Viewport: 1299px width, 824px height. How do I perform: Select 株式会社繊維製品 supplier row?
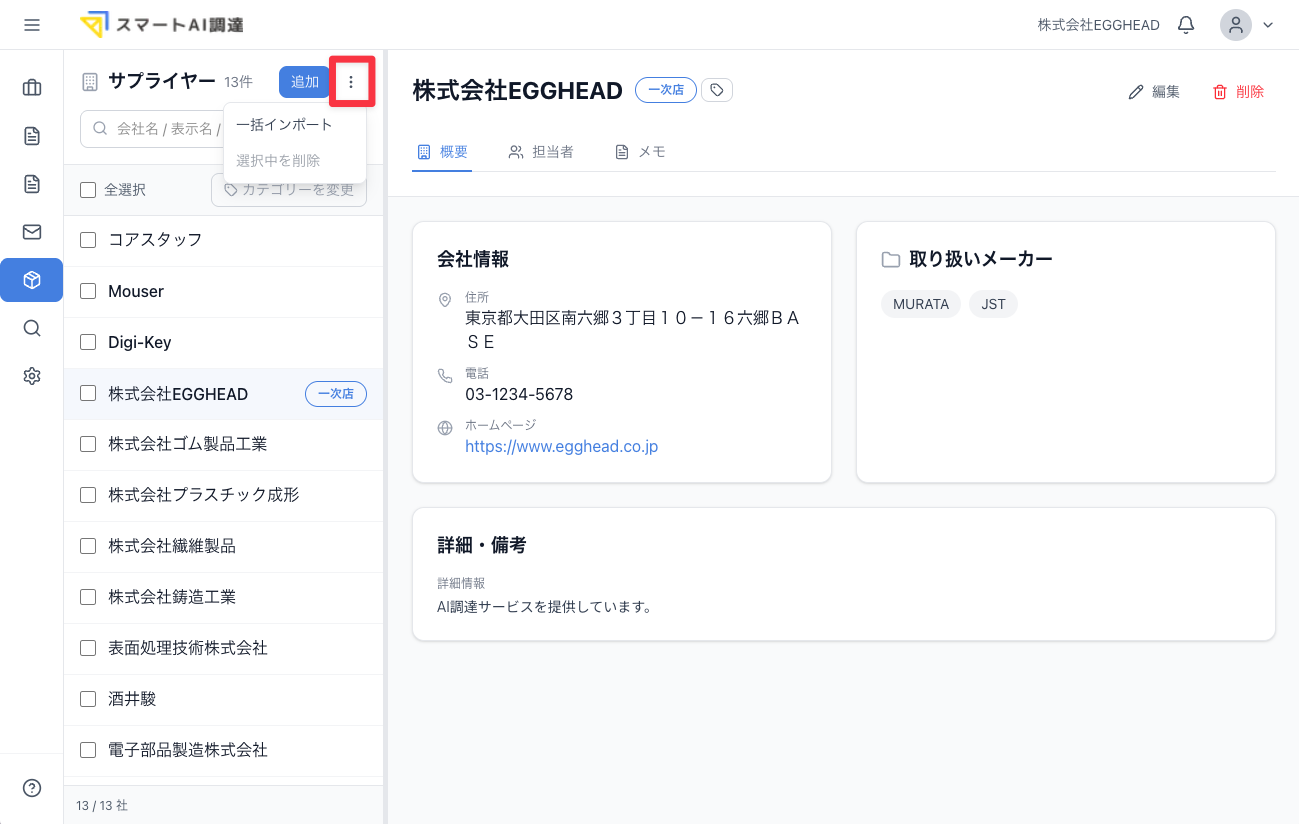tap(224, 546)
